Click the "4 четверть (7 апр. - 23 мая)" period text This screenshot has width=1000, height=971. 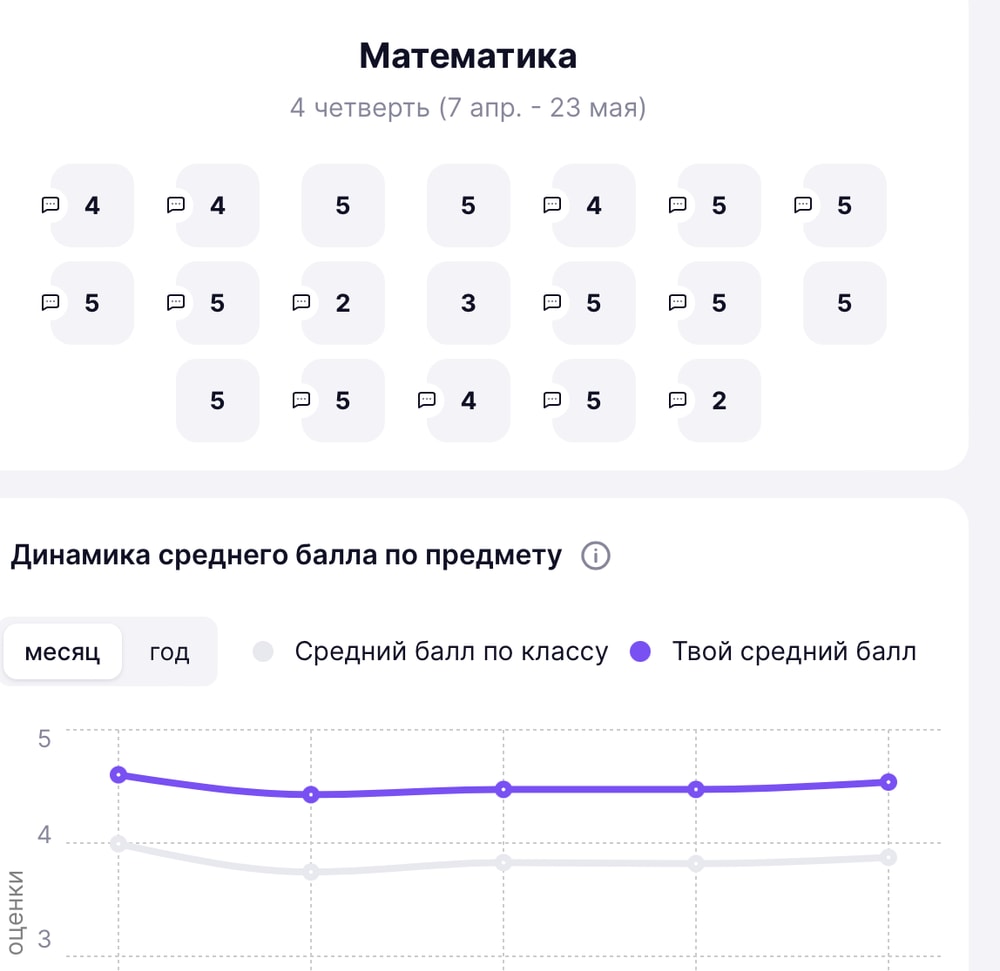tap(468, 108)
